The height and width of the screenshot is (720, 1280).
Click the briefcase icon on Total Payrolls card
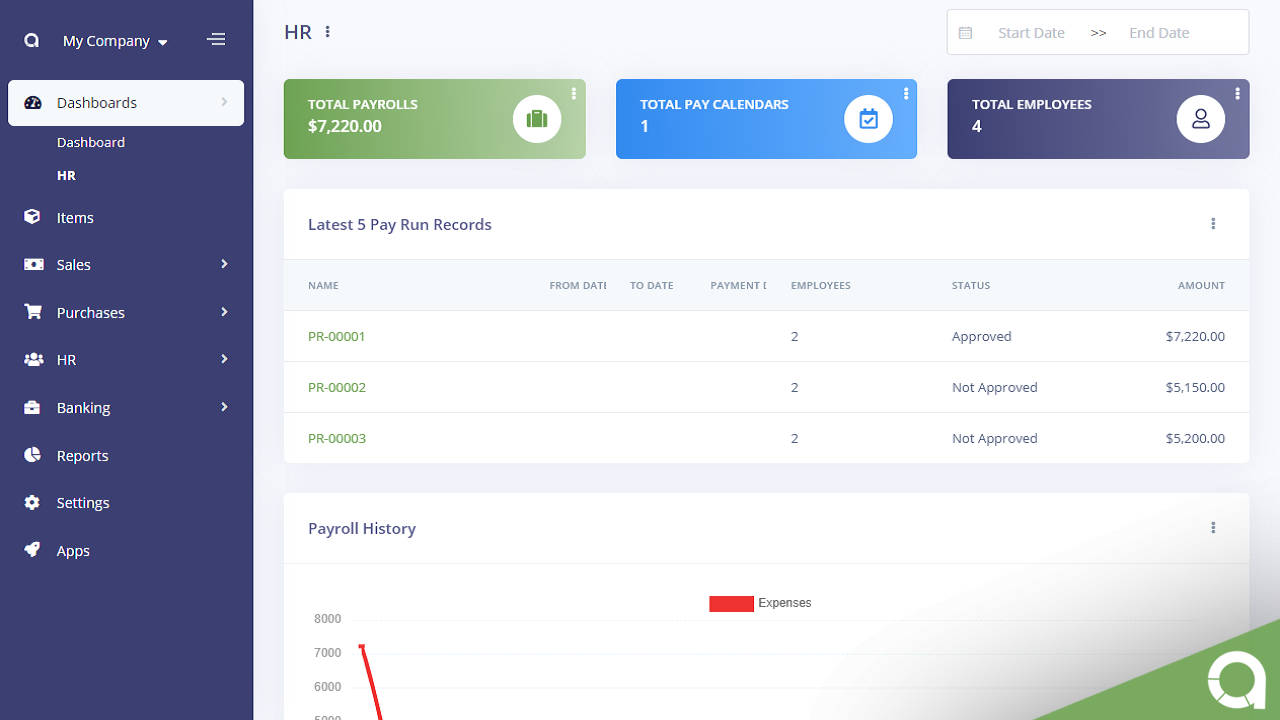pyautogui.click(x=537, y=118)
